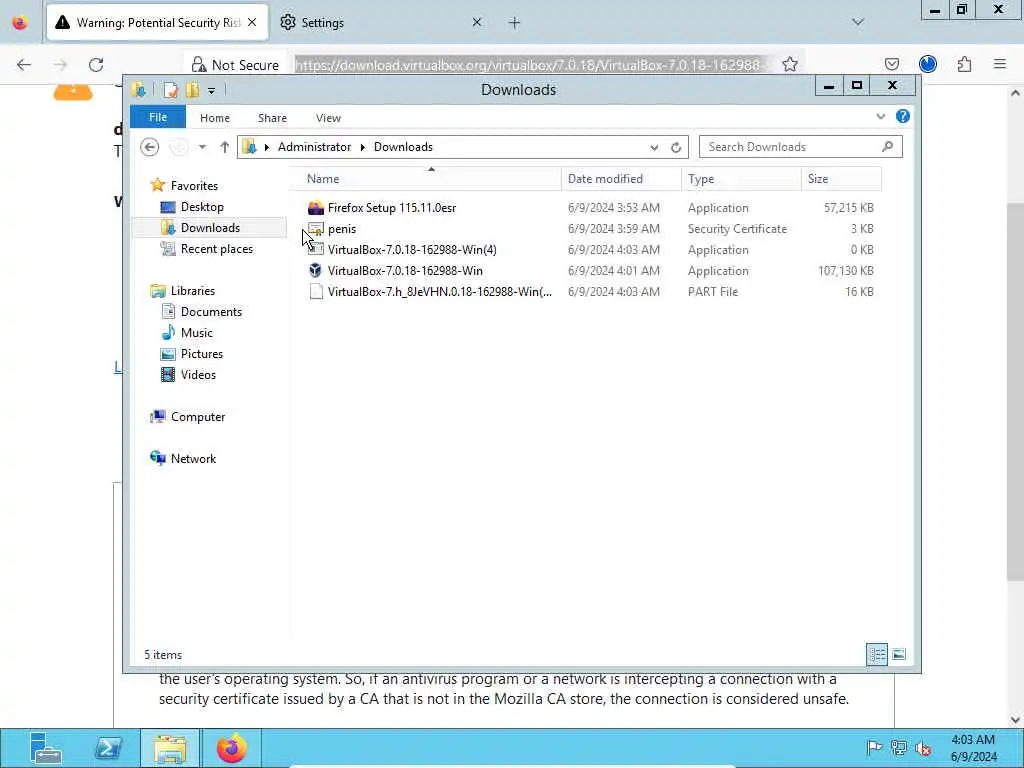Click the up one level arrow in Explorer
1024x768 pixels.
tap(224, 147)
